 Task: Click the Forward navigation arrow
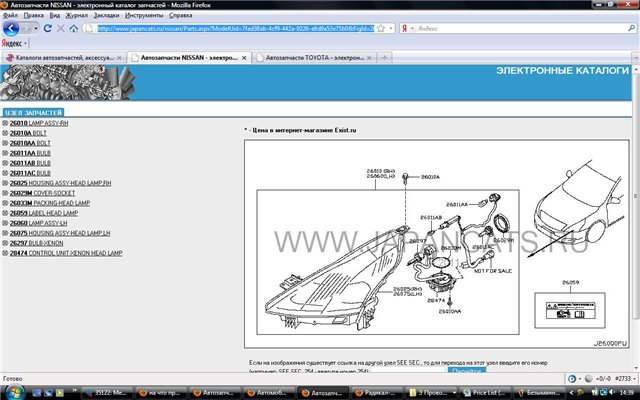point(27,29)
